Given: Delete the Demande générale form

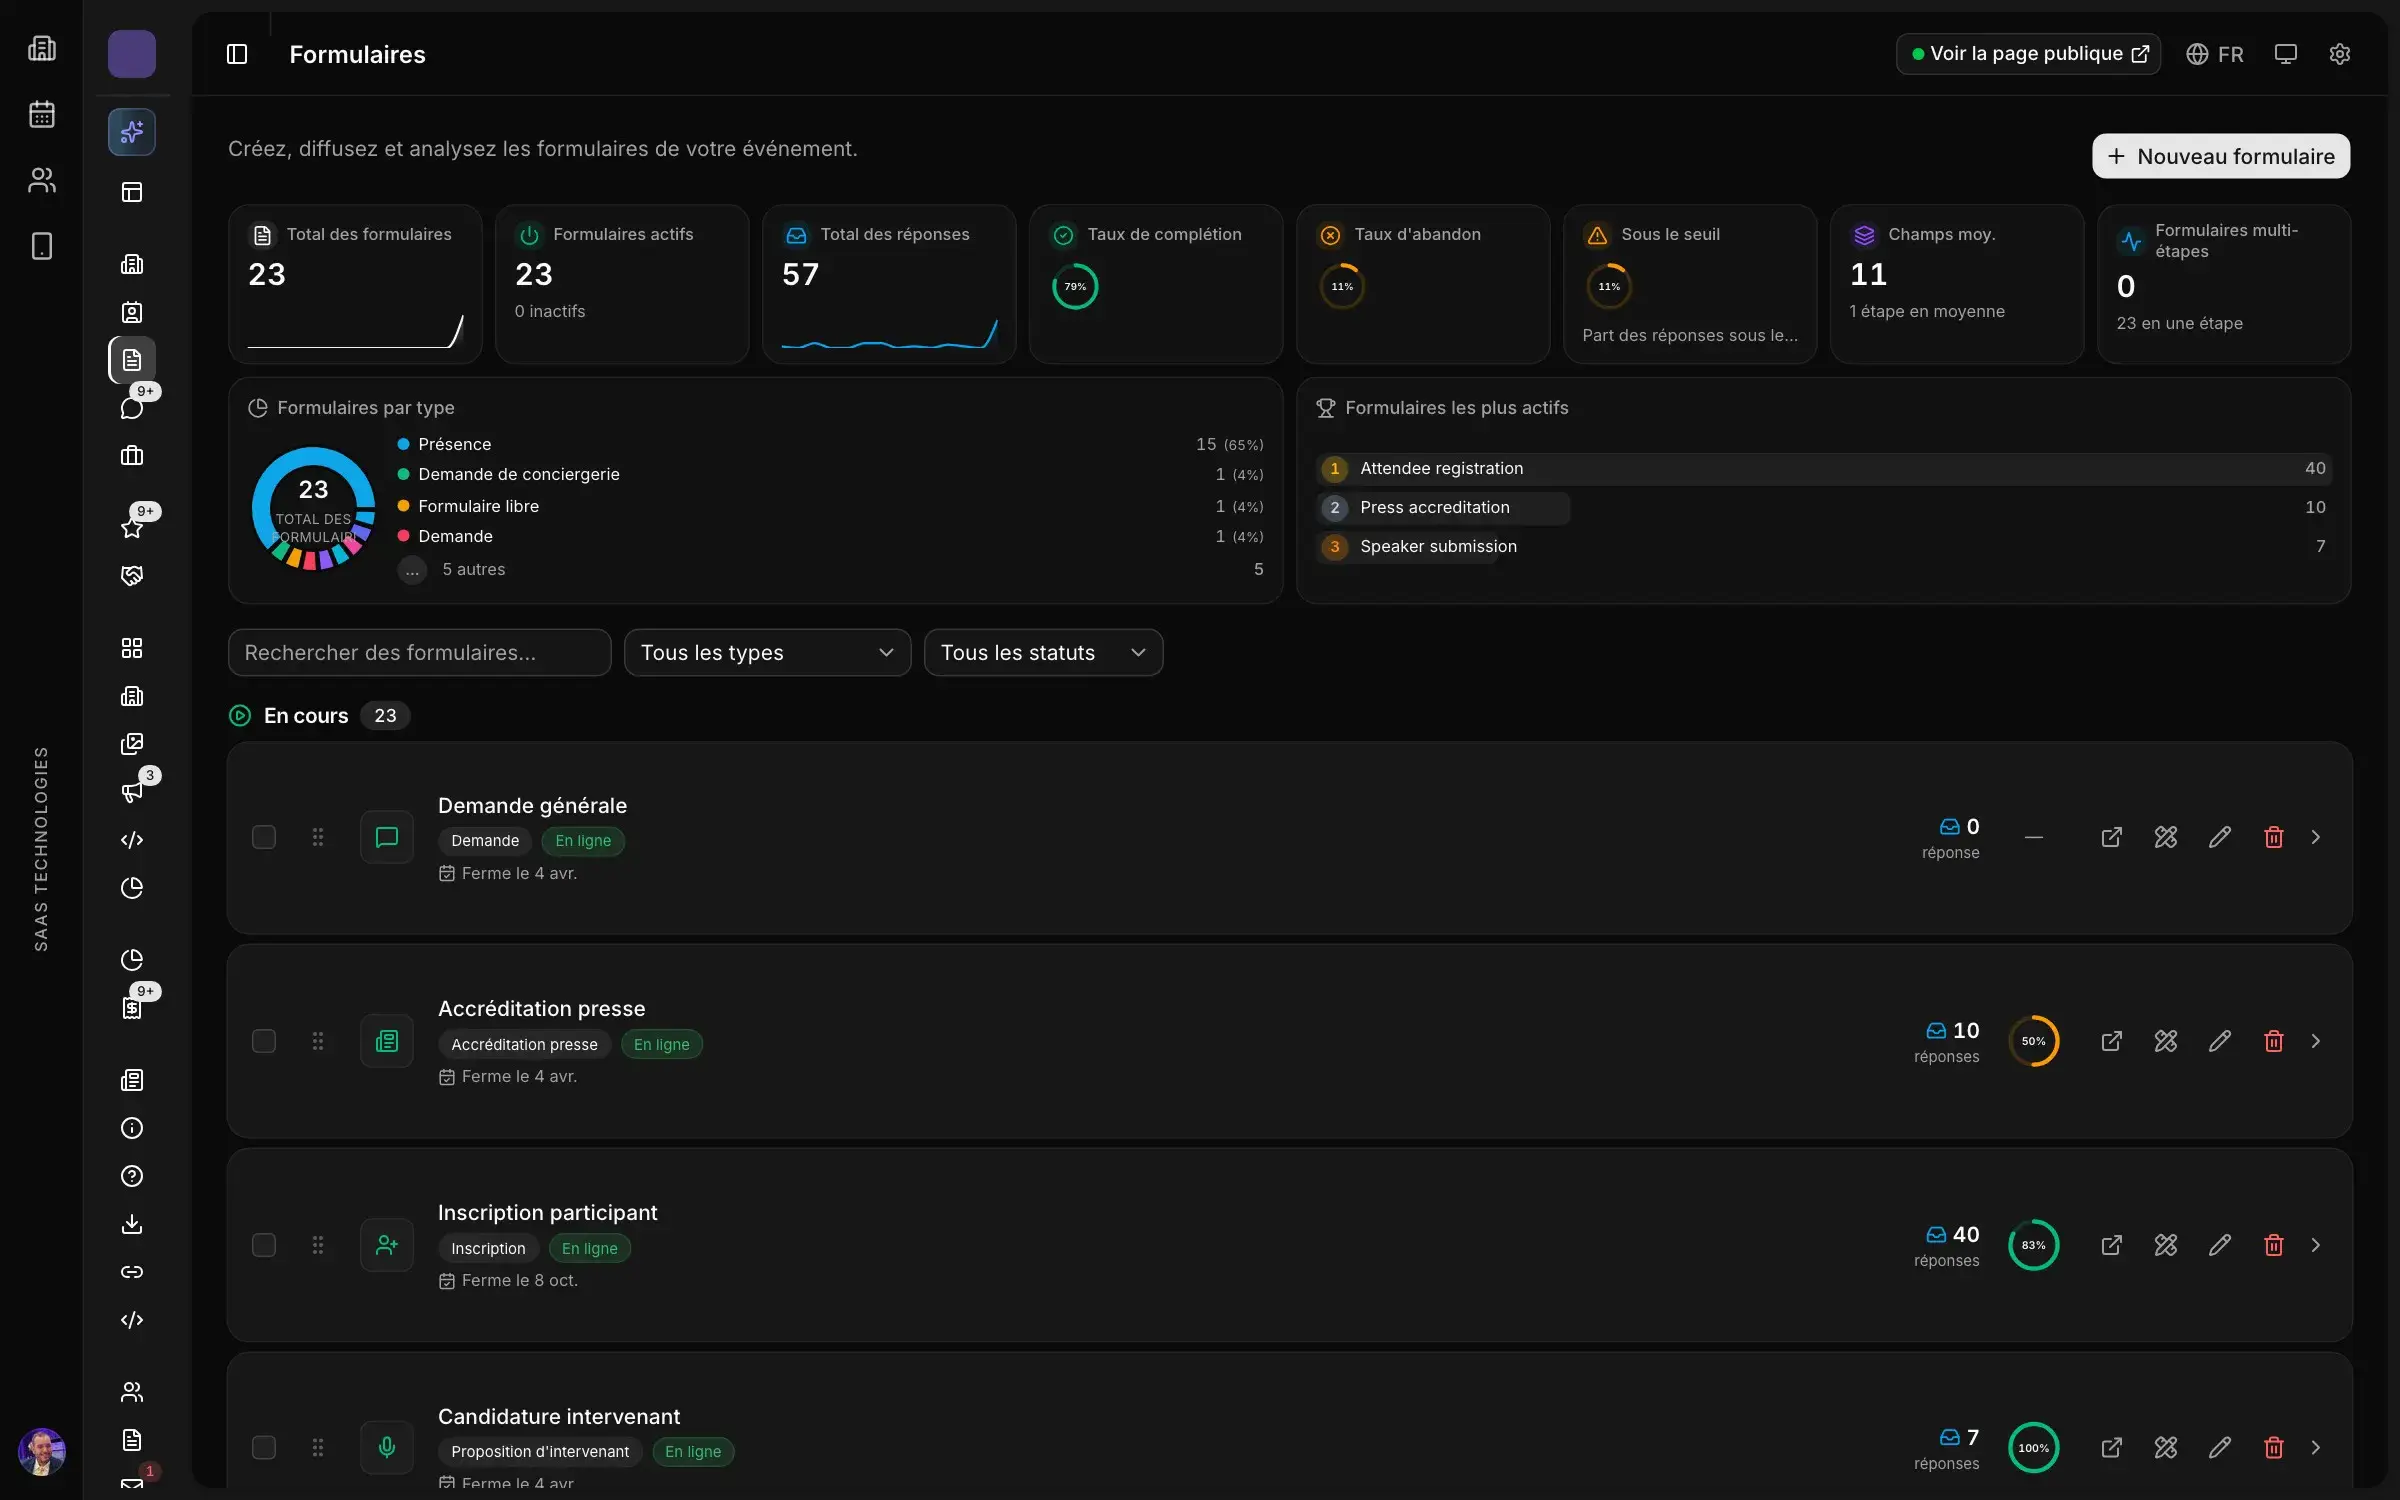Looking at the screenshot, I should [x=2273, y=837].
